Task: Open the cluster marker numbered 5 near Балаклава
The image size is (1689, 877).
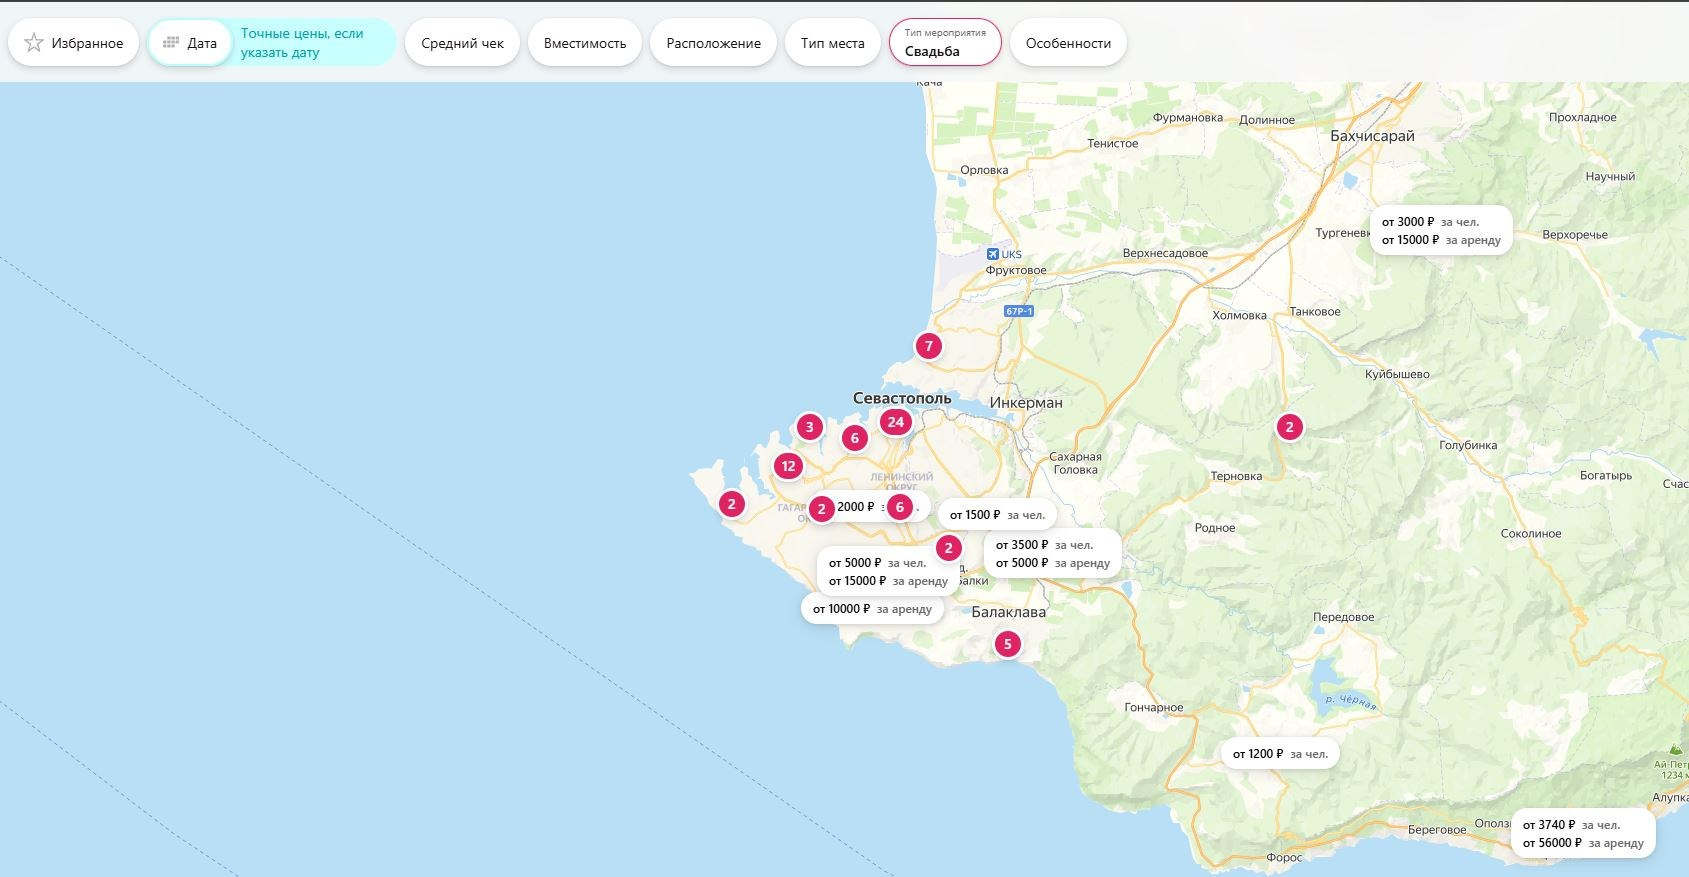Action: tap(1007, 644)
